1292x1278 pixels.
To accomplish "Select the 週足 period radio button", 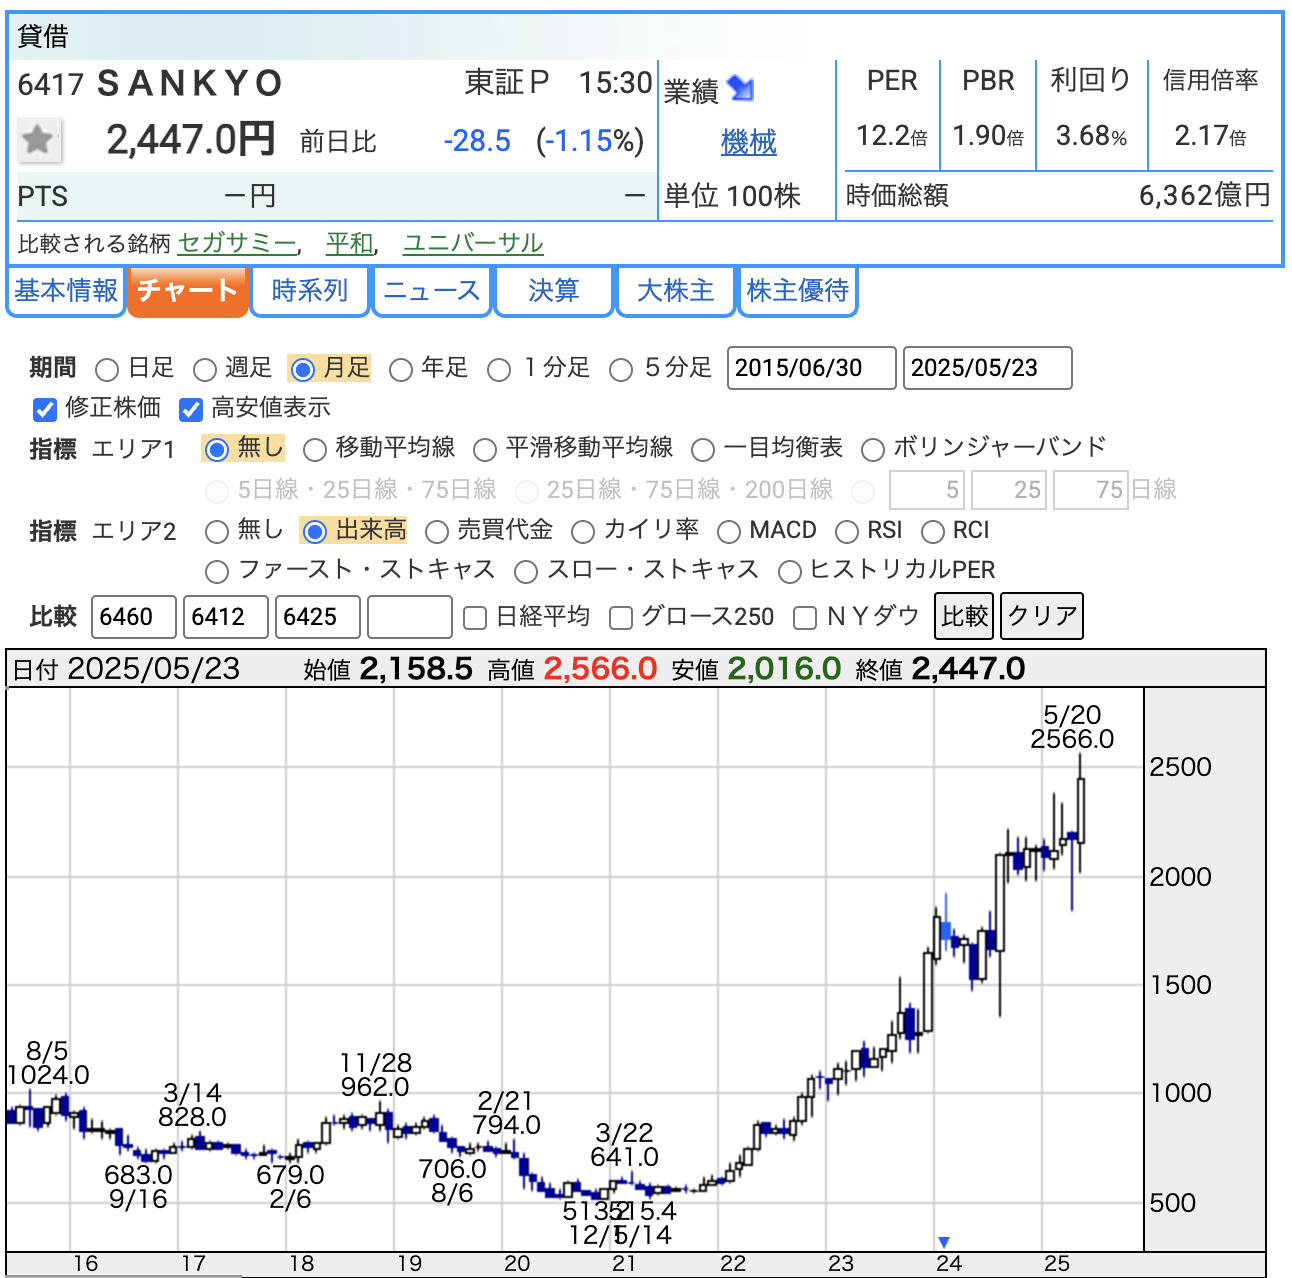I will point(205,370).
